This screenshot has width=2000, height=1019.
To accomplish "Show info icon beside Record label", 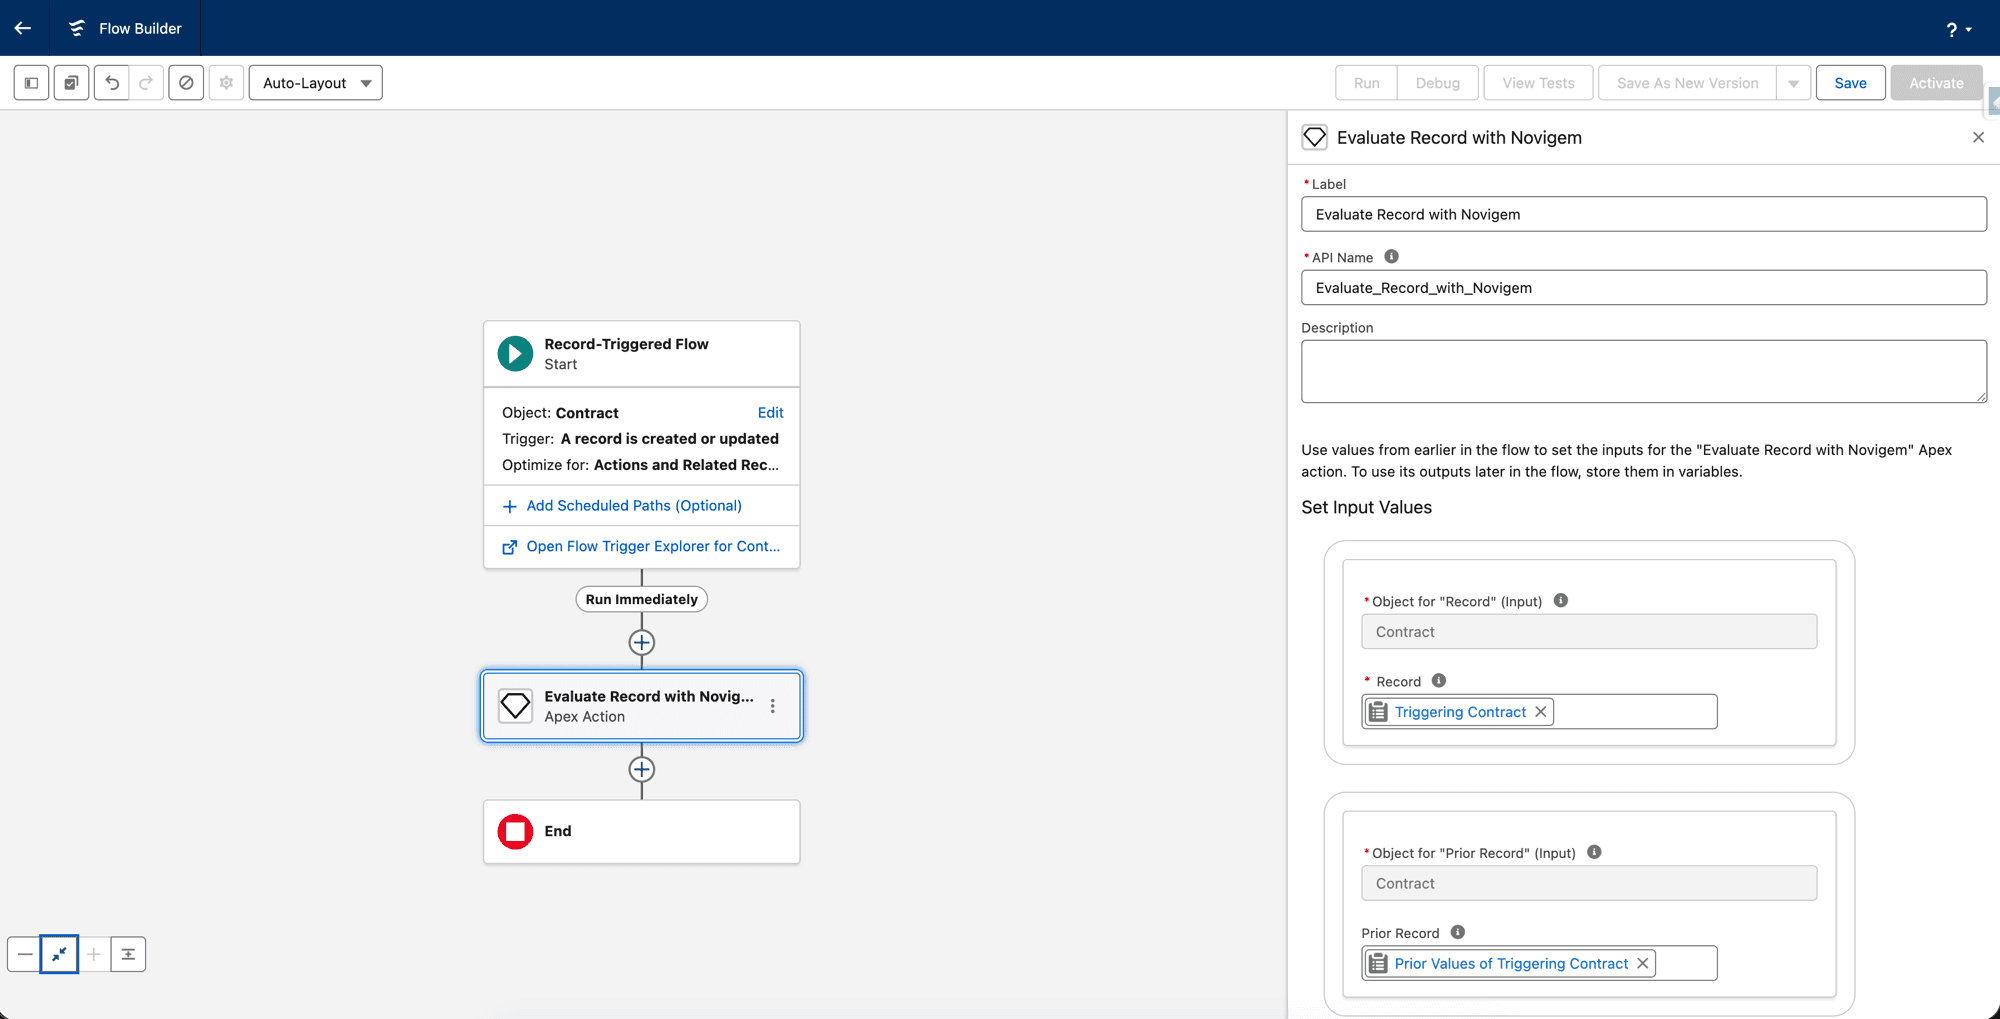I will [1439, 680].
